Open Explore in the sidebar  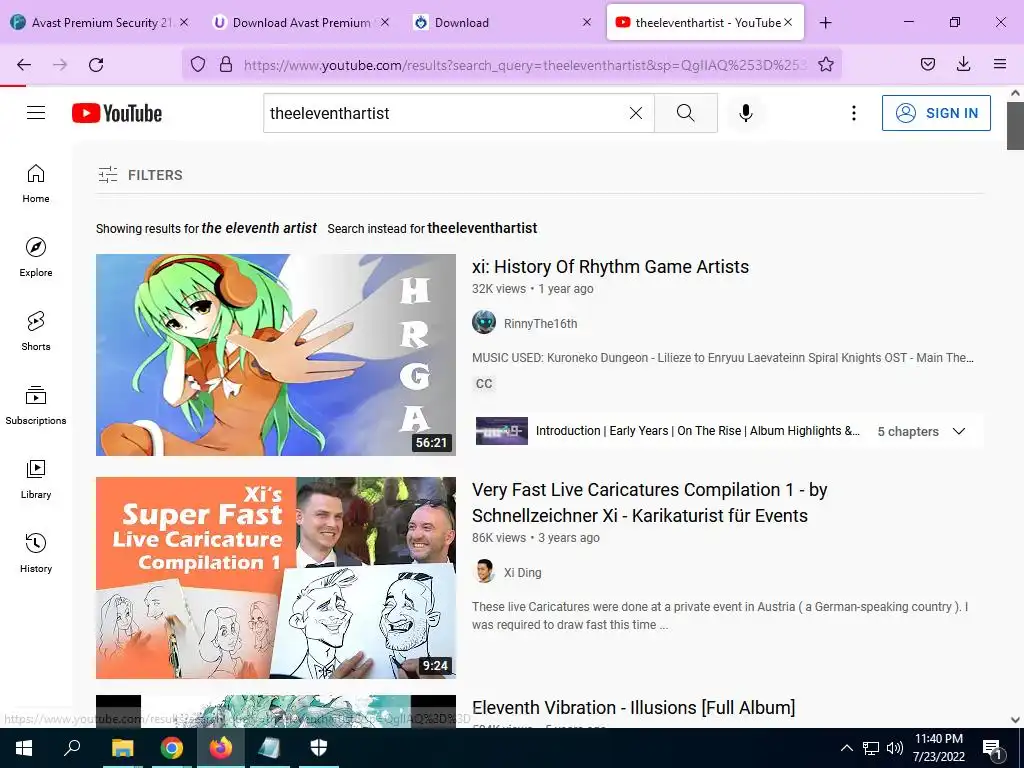tap(36, 257)
